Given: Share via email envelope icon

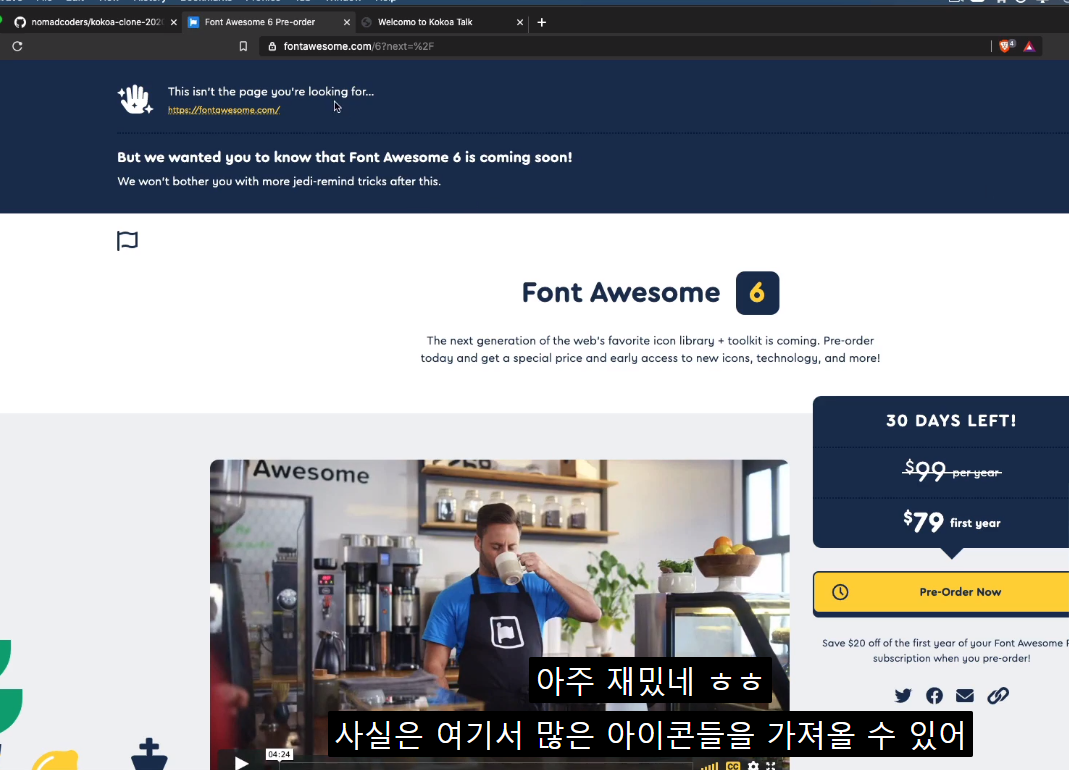Looking at the screenshot, I should click(x=965, y=696).
